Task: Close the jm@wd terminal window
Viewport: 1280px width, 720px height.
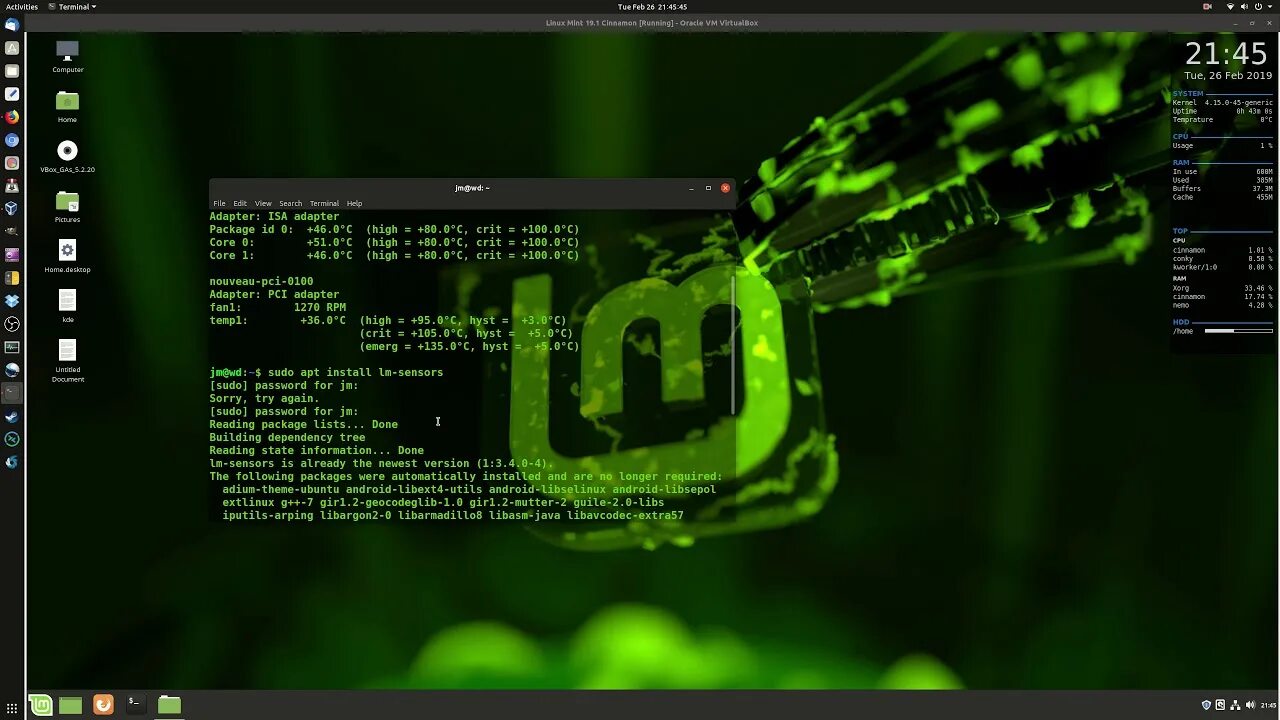Action: (x=725, y=188)
